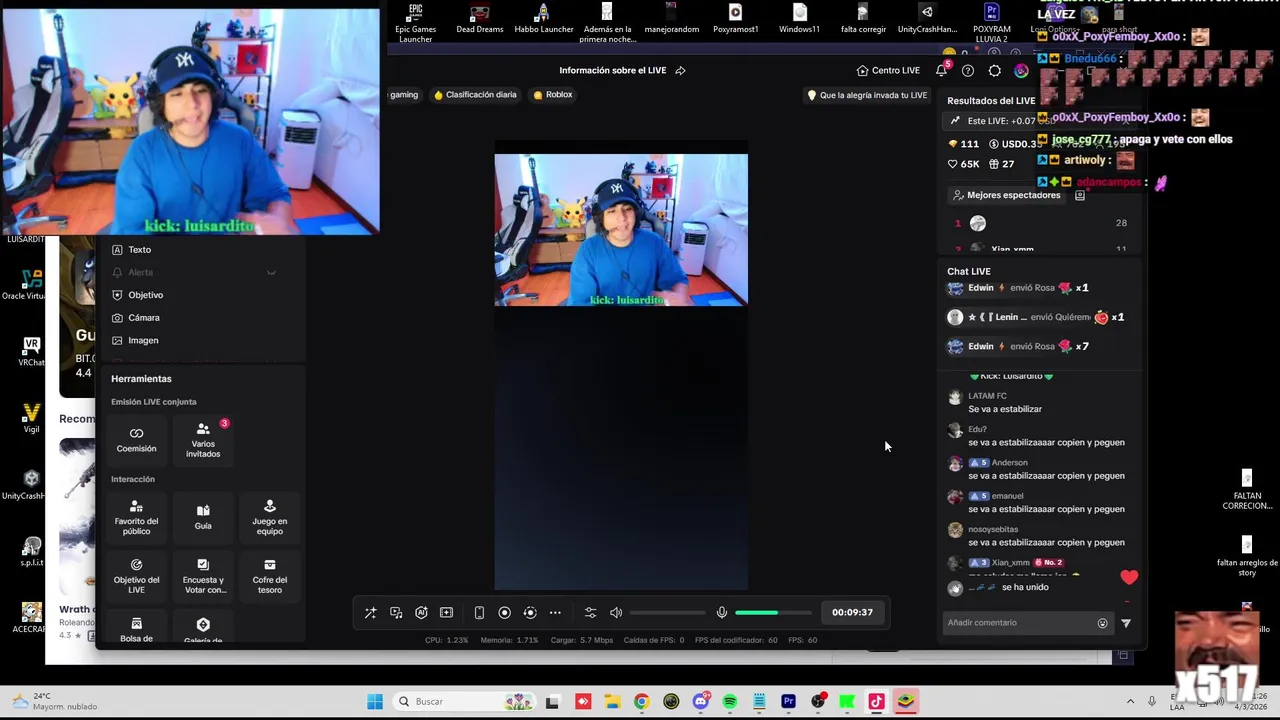This screenshot has width=1280, height=720.
Task: Open the weather widget in the taskbar
Action: pyautogui.click(x=55, y=701)
